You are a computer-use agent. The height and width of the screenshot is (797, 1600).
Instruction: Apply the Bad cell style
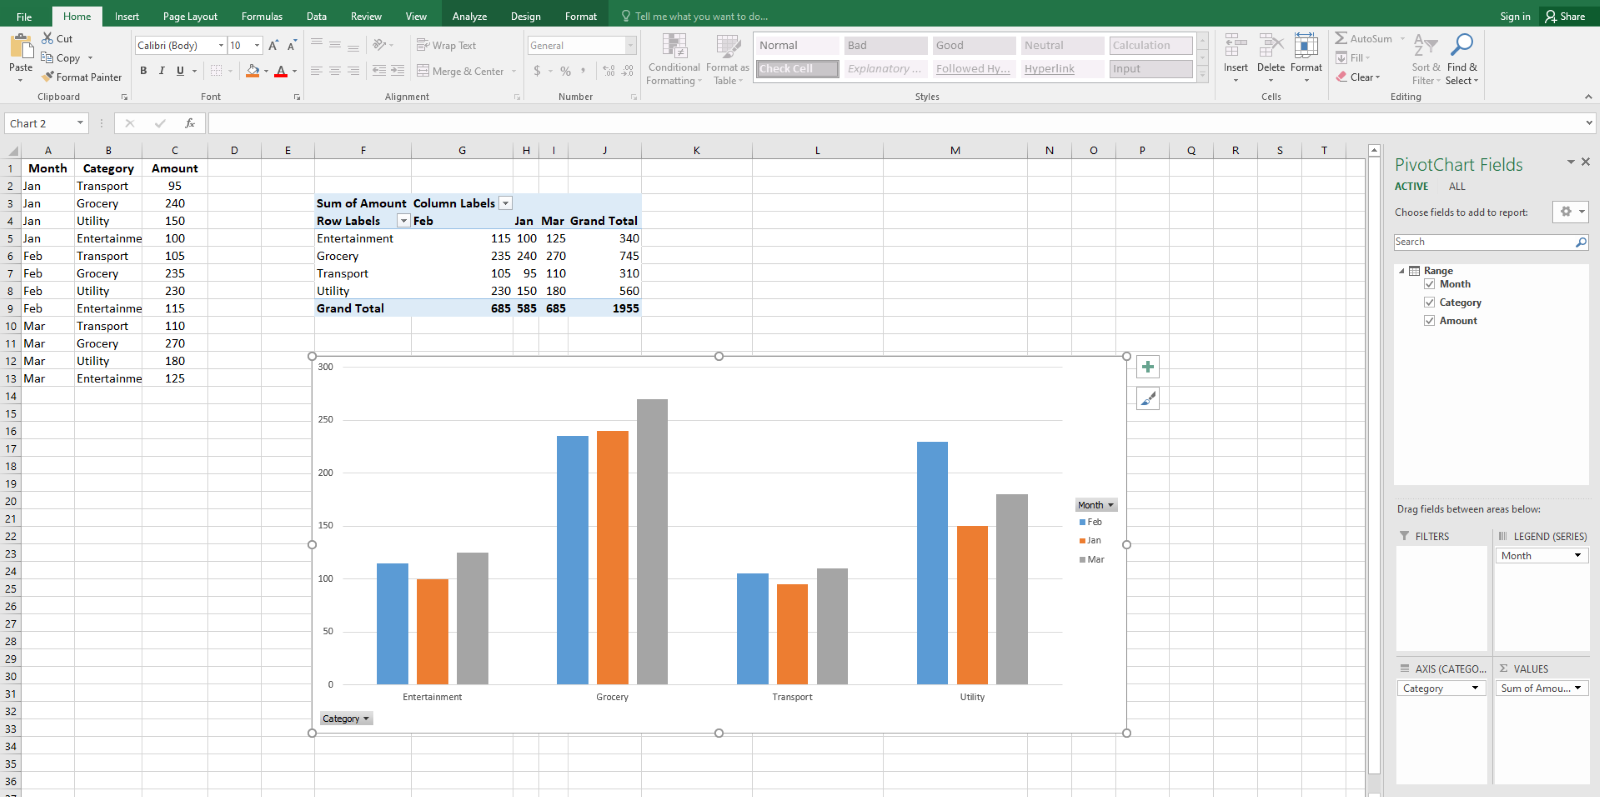886,45
